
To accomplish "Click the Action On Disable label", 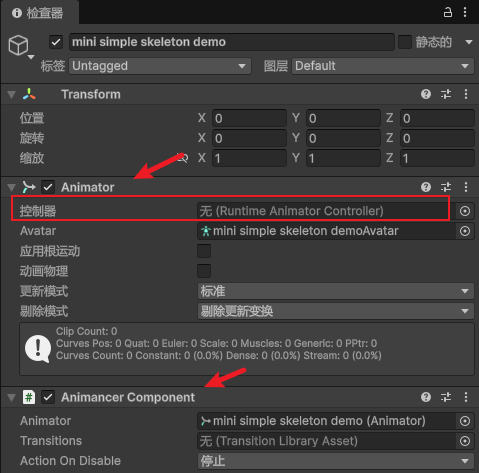I will point(70,461).
